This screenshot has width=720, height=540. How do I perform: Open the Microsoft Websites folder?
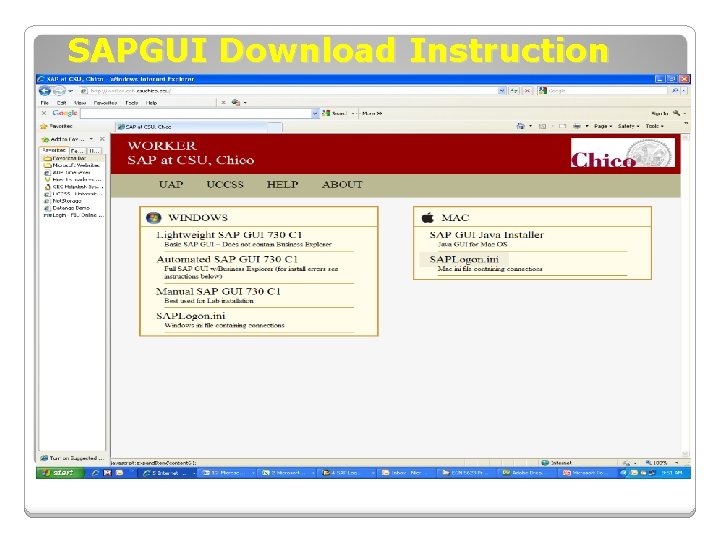(72, 165)
